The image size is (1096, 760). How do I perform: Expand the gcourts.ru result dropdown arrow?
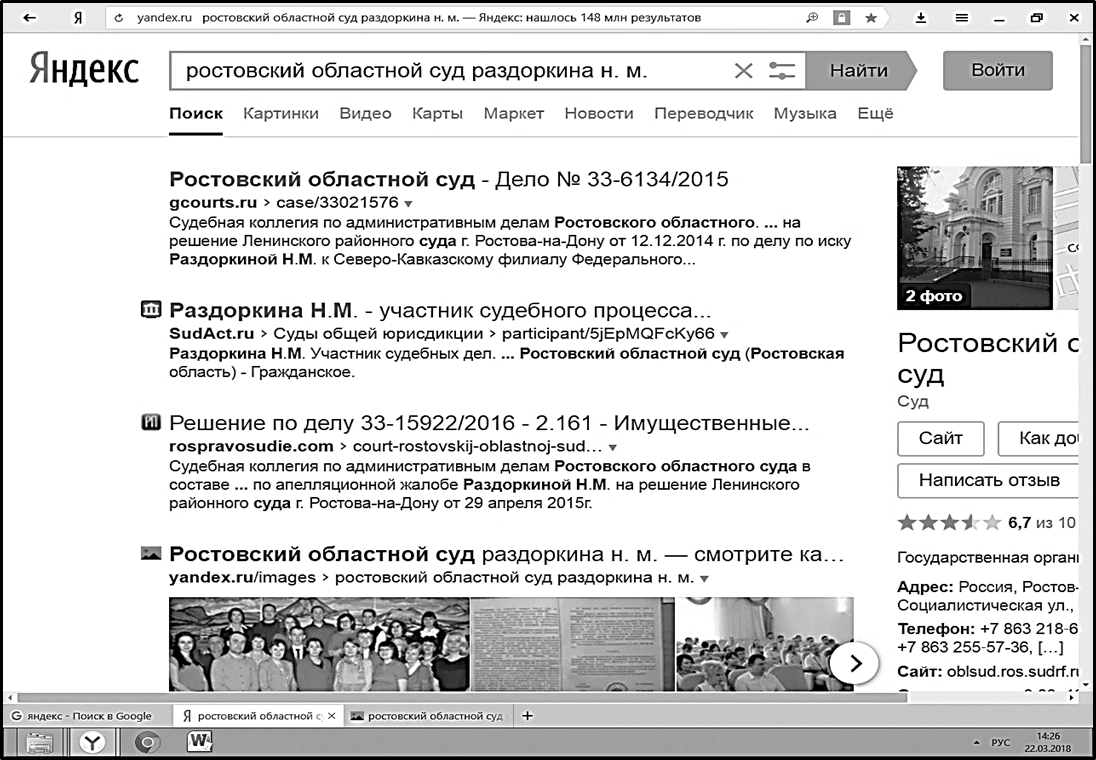[x=408, y=204]
